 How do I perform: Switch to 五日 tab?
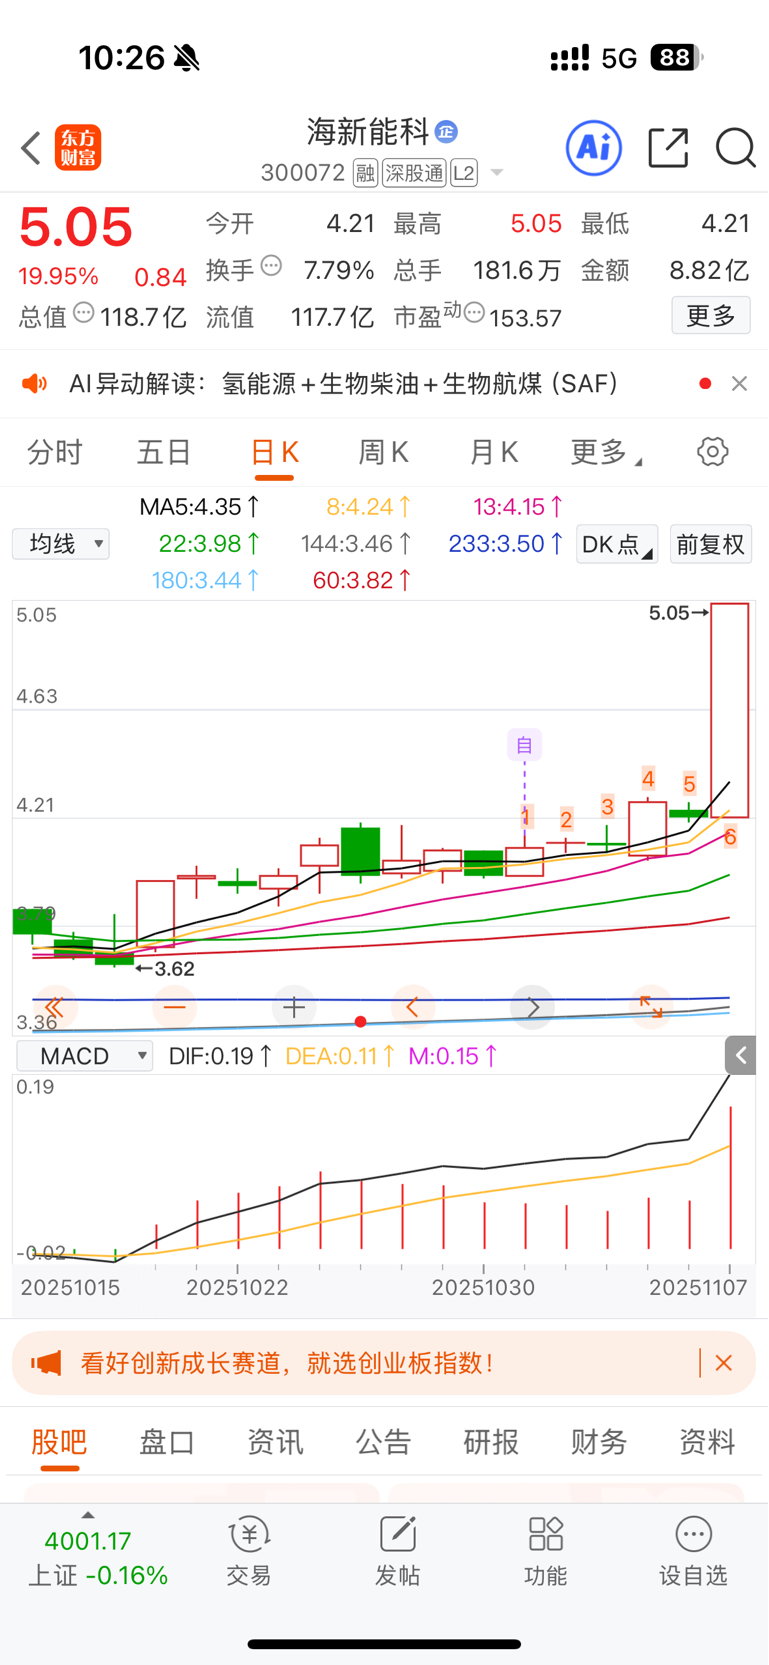coord(164,453)
